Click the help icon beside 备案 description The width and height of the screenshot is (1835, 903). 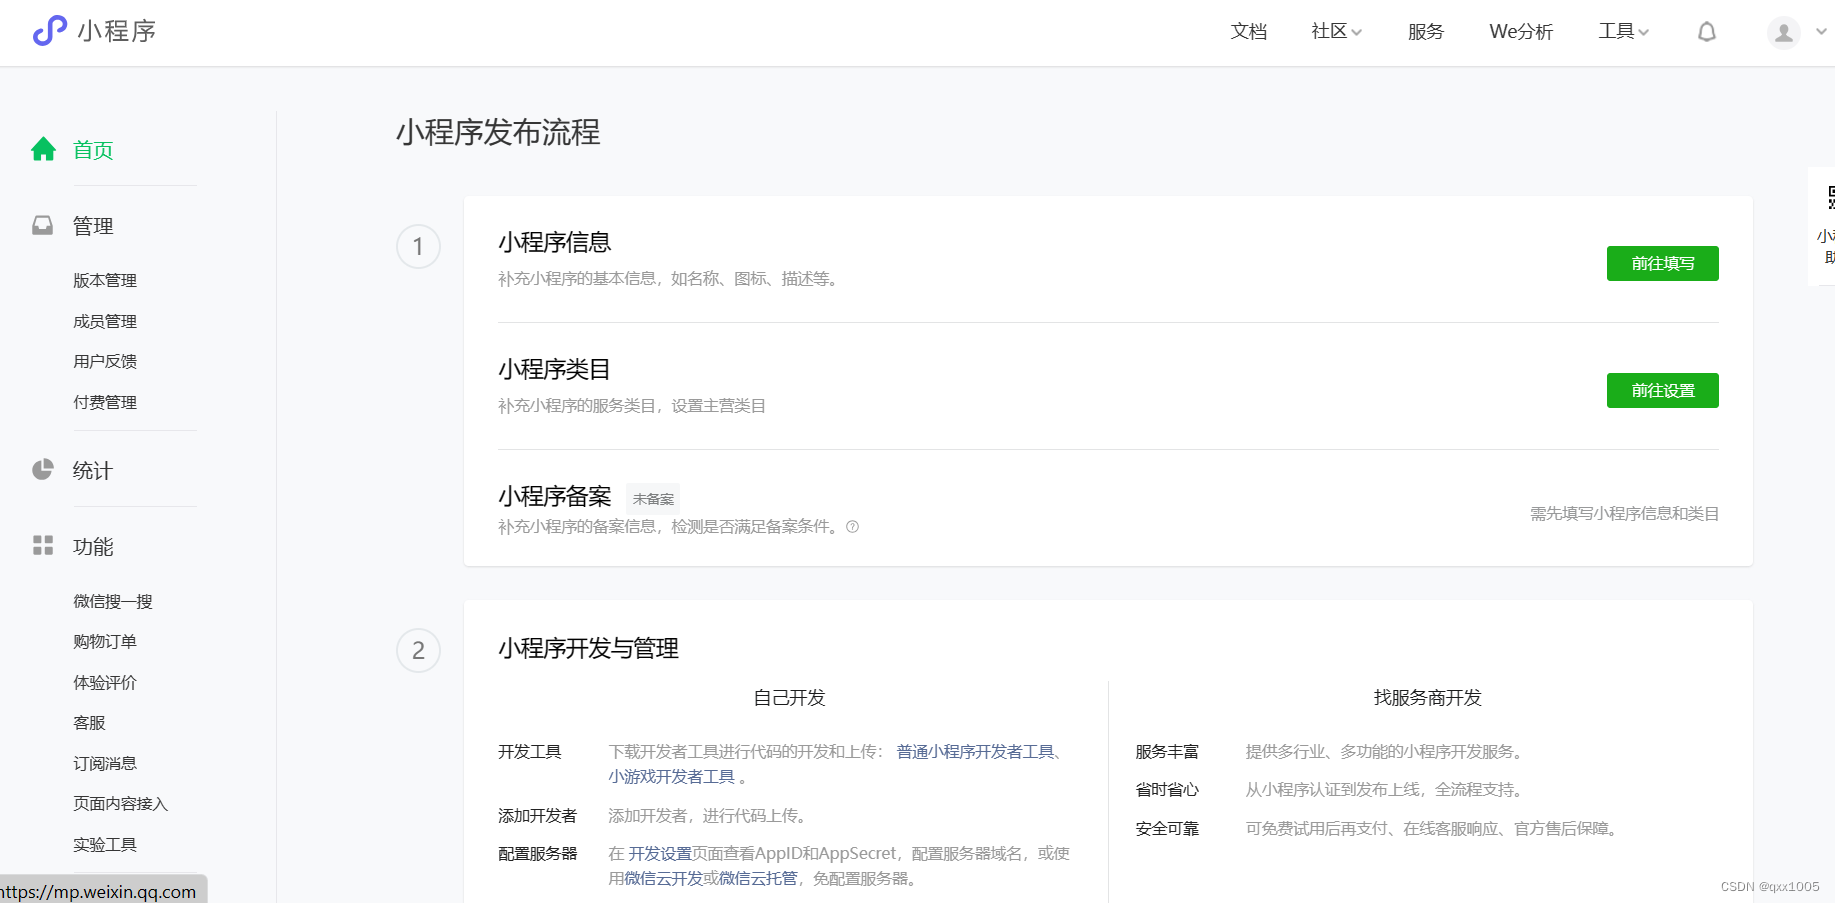point(852,527)
